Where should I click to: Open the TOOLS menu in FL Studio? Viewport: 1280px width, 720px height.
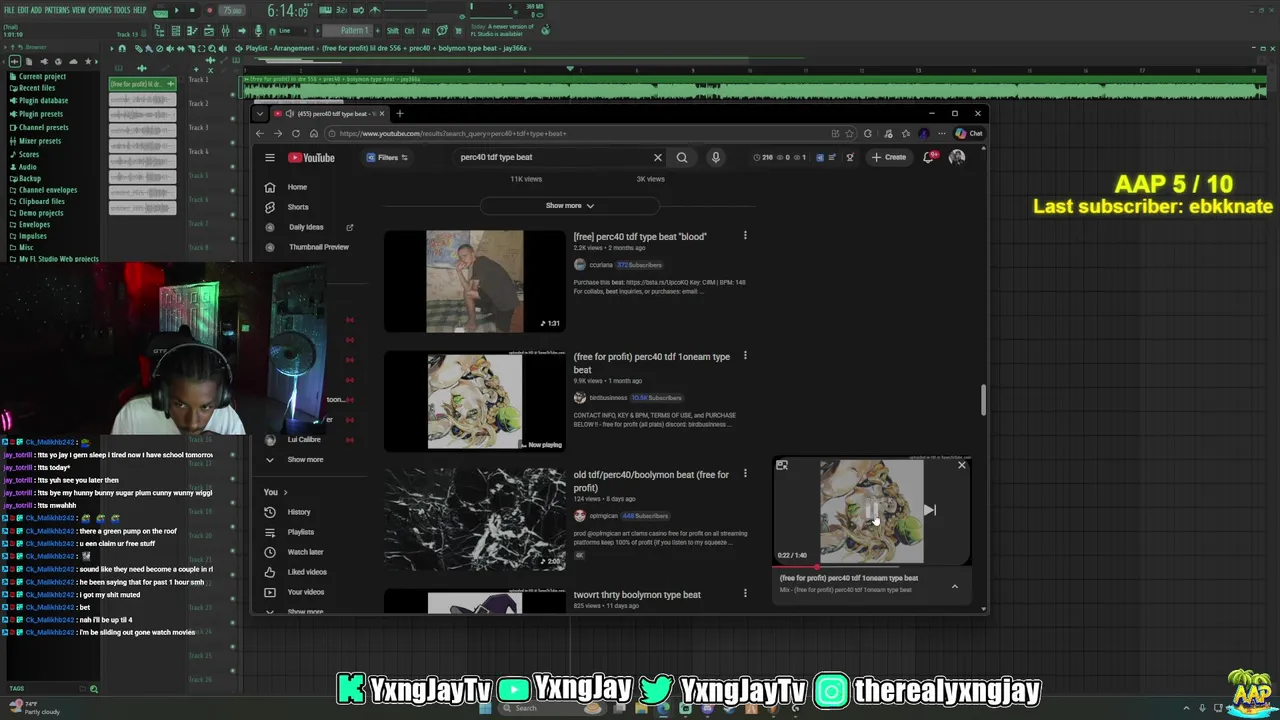pos(122,10)
